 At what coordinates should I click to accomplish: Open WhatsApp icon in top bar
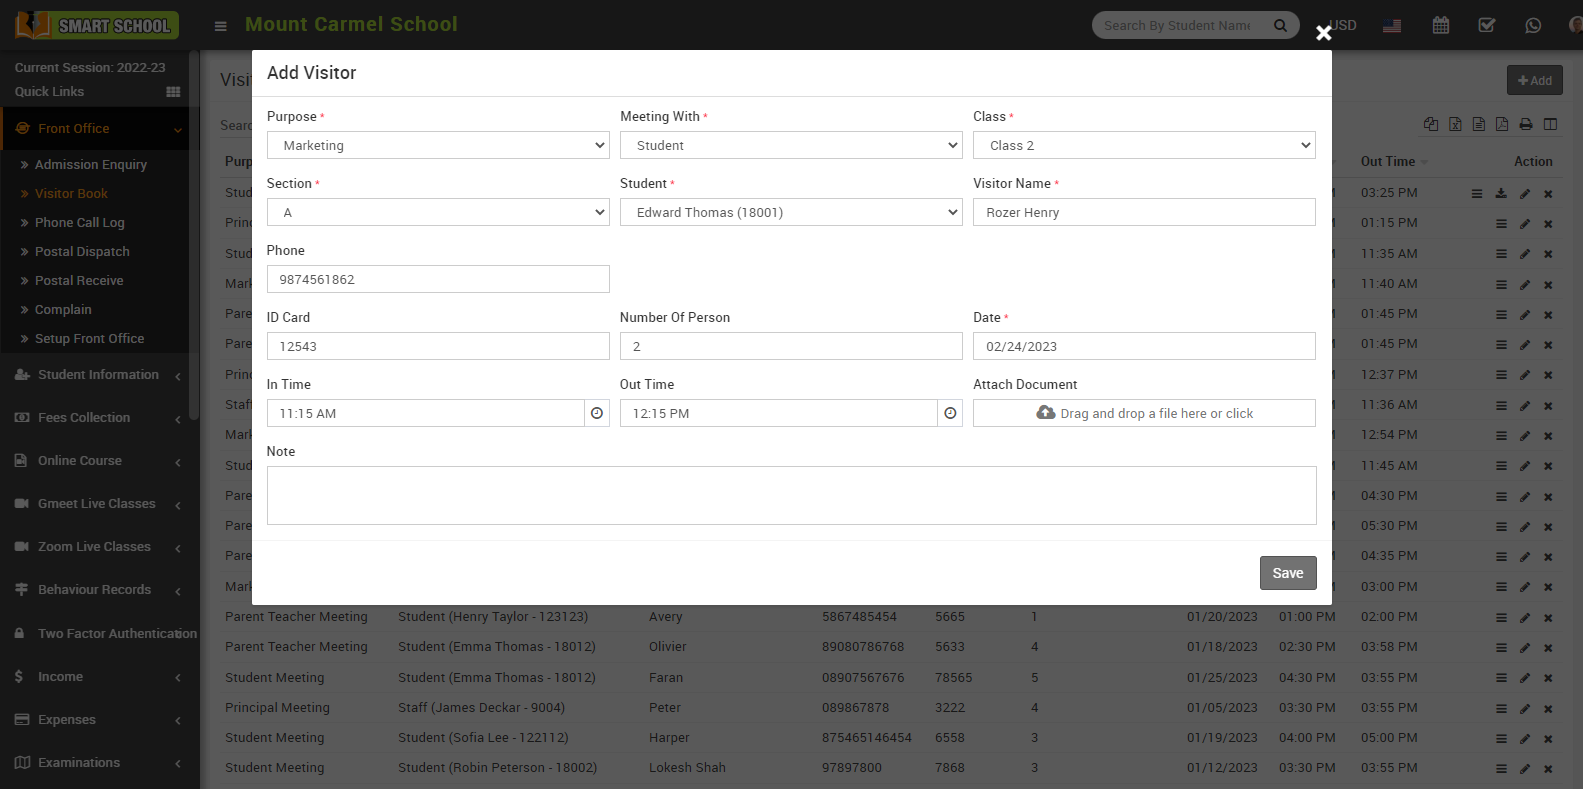coord(1533,26)
